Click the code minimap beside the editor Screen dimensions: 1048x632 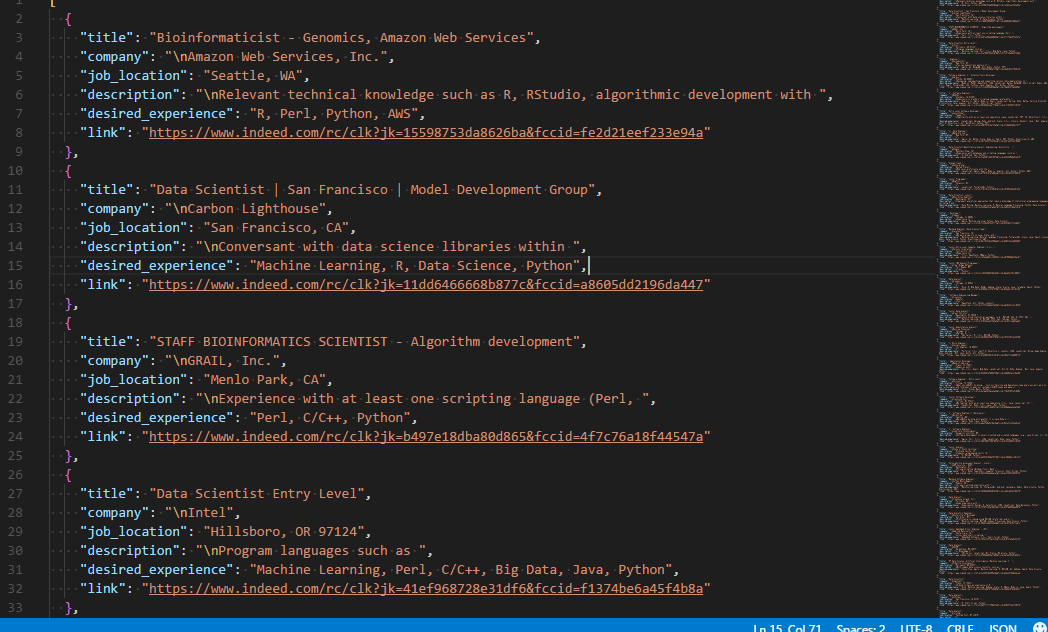click(991, 307)
